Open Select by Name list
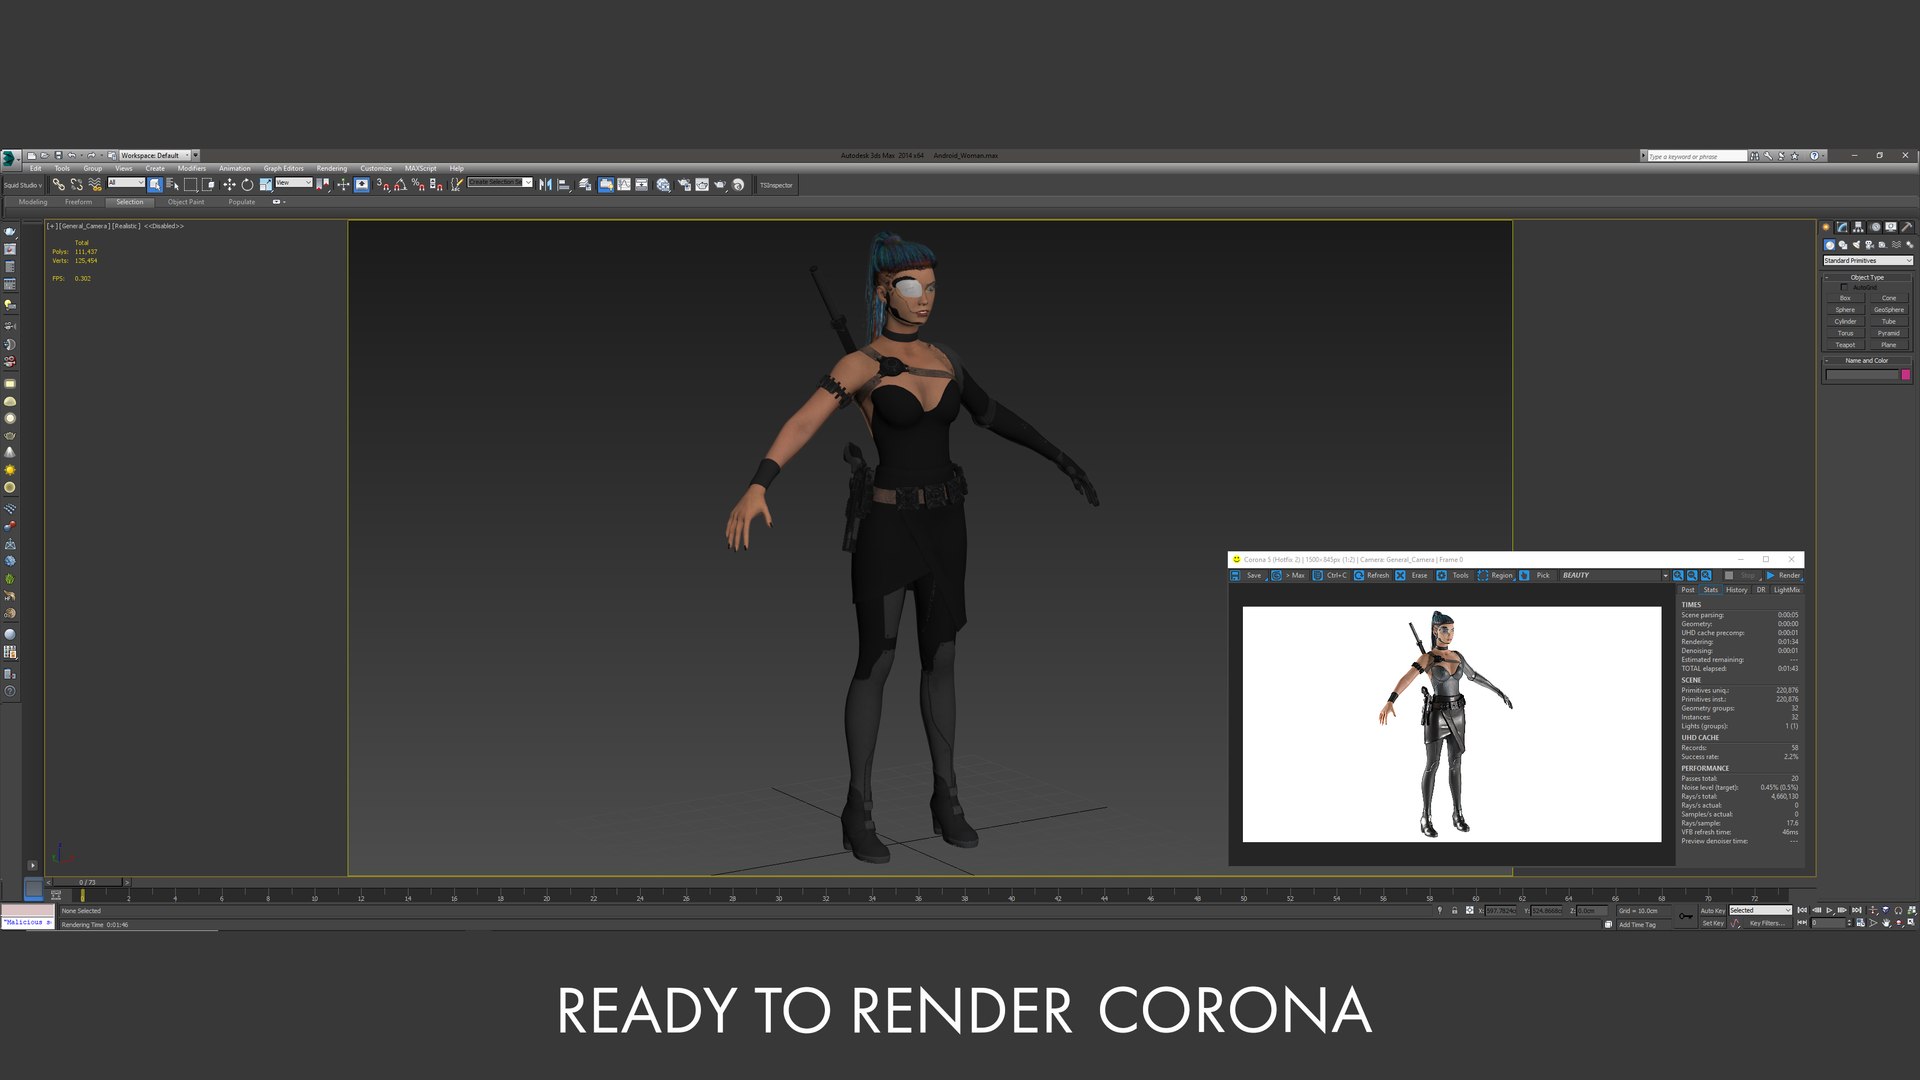This screenshot has height=1080, width=1920. 172,184
